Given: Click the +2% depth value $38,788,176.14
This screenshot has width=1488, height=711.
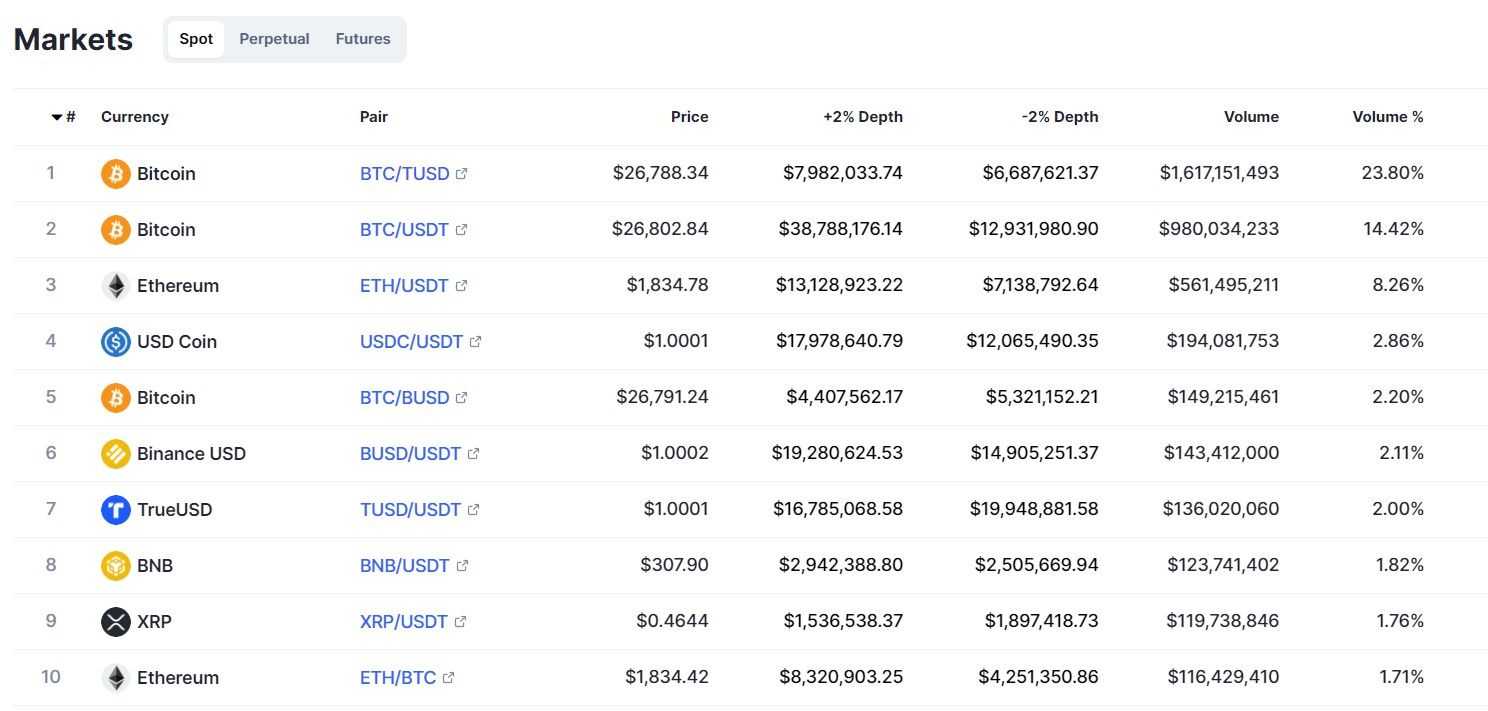Looking at the screenshot, I should (841, 229).
